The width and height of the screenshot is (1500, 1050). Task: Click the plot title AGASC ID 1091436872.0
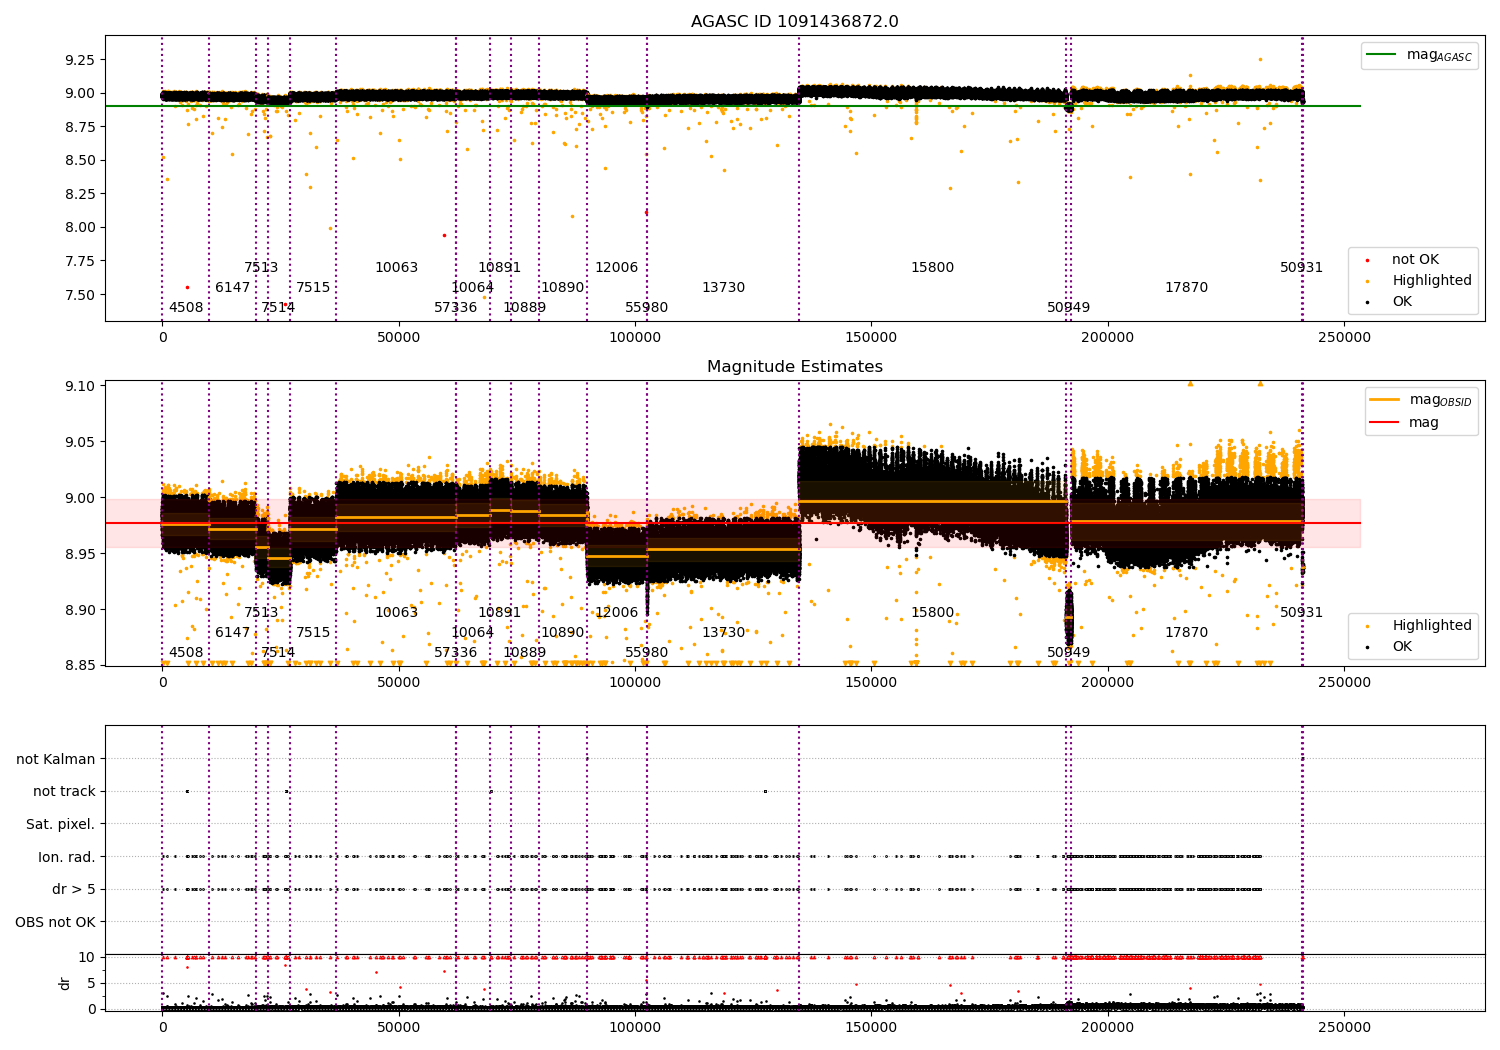tap(794, 22)
